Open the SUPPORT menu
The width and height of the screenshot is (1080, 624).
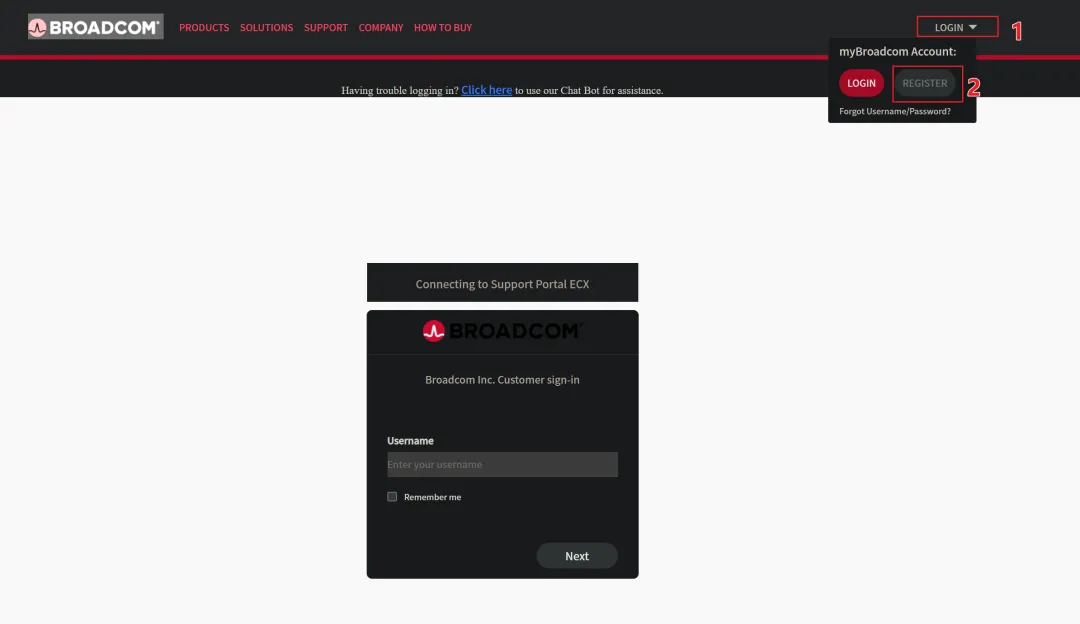(x=326, y=28)
